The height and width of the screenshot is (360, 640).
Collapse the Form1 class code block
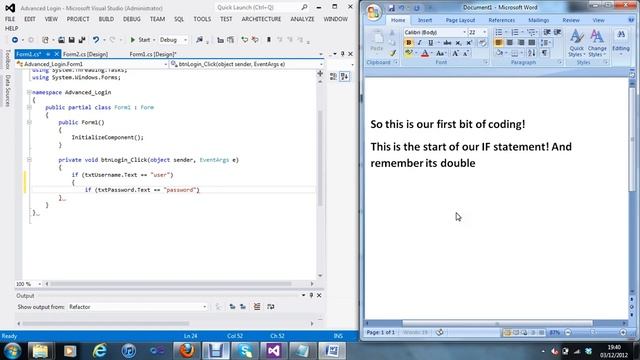point(29,107)
